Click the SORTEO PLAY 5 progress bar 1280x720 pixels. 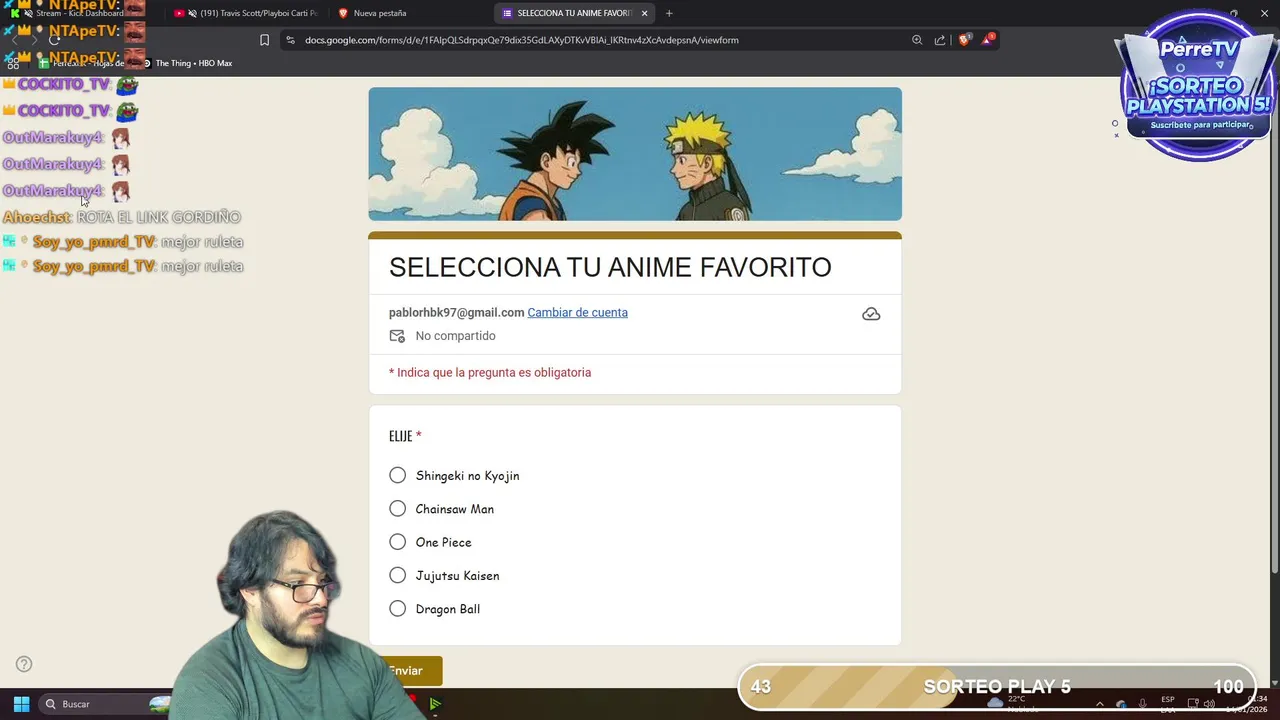997,687
